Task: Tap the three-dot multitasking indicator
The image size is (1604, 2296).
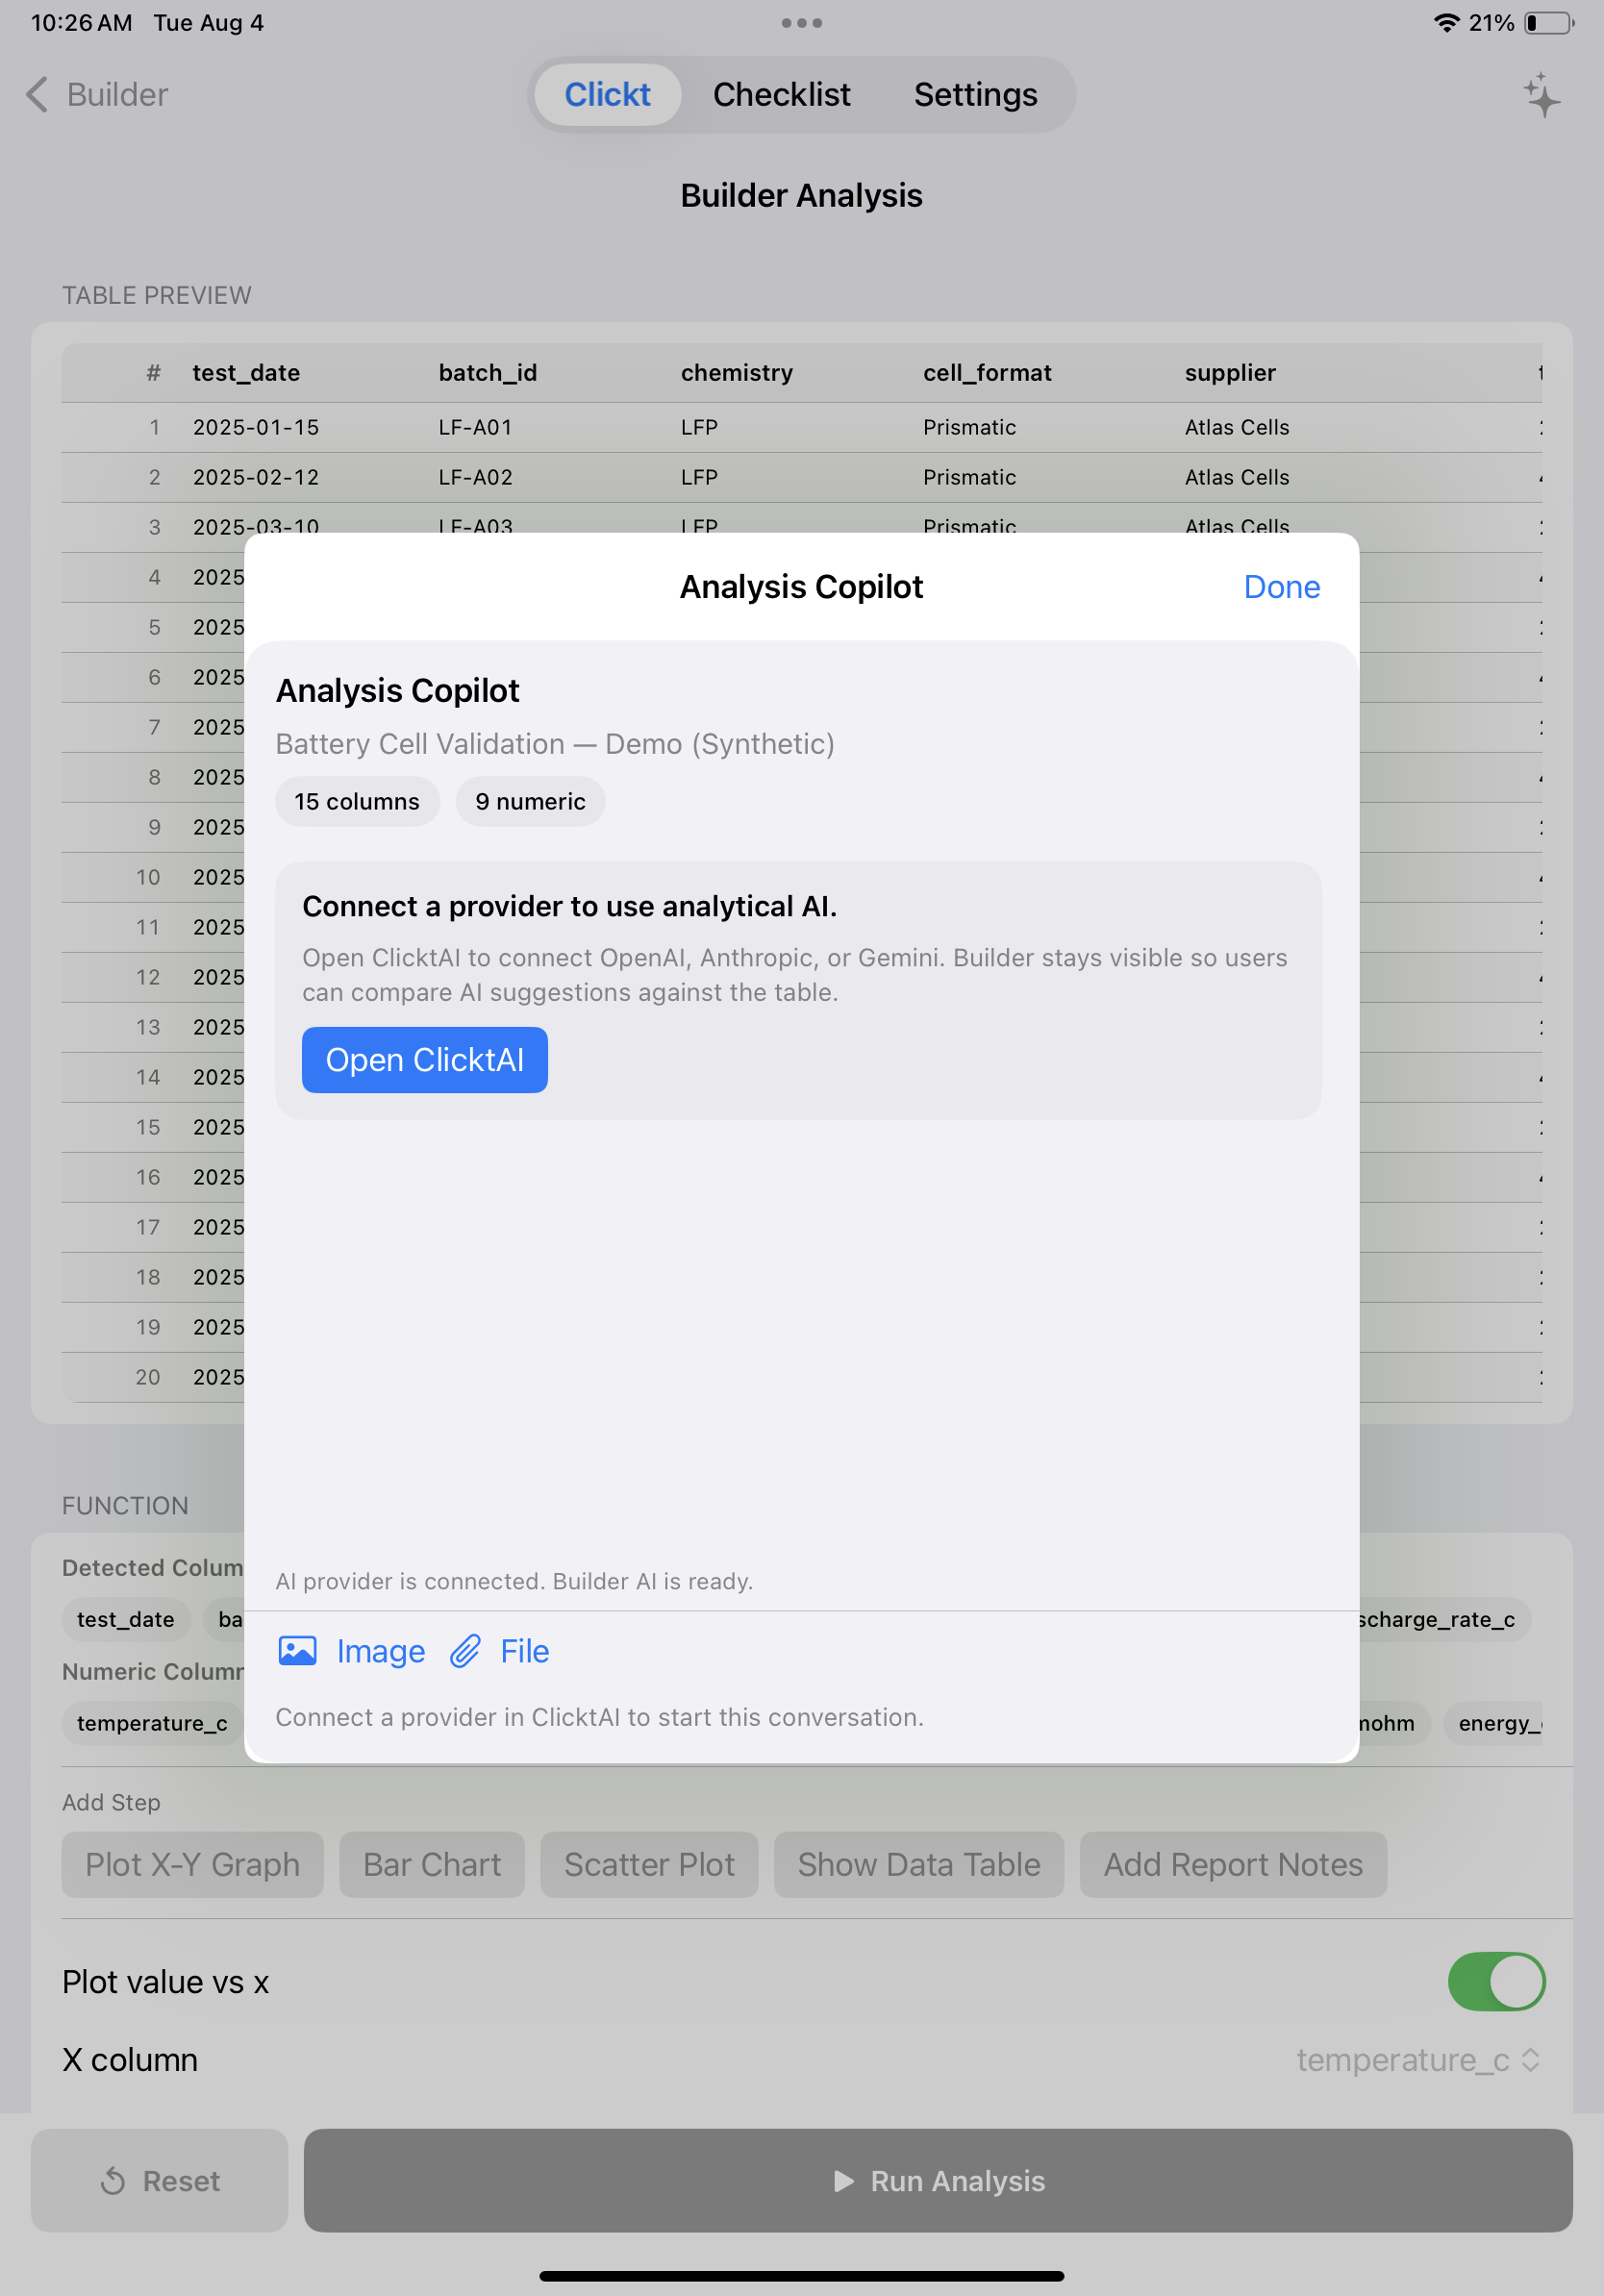Action: click(x=801, y=23)
